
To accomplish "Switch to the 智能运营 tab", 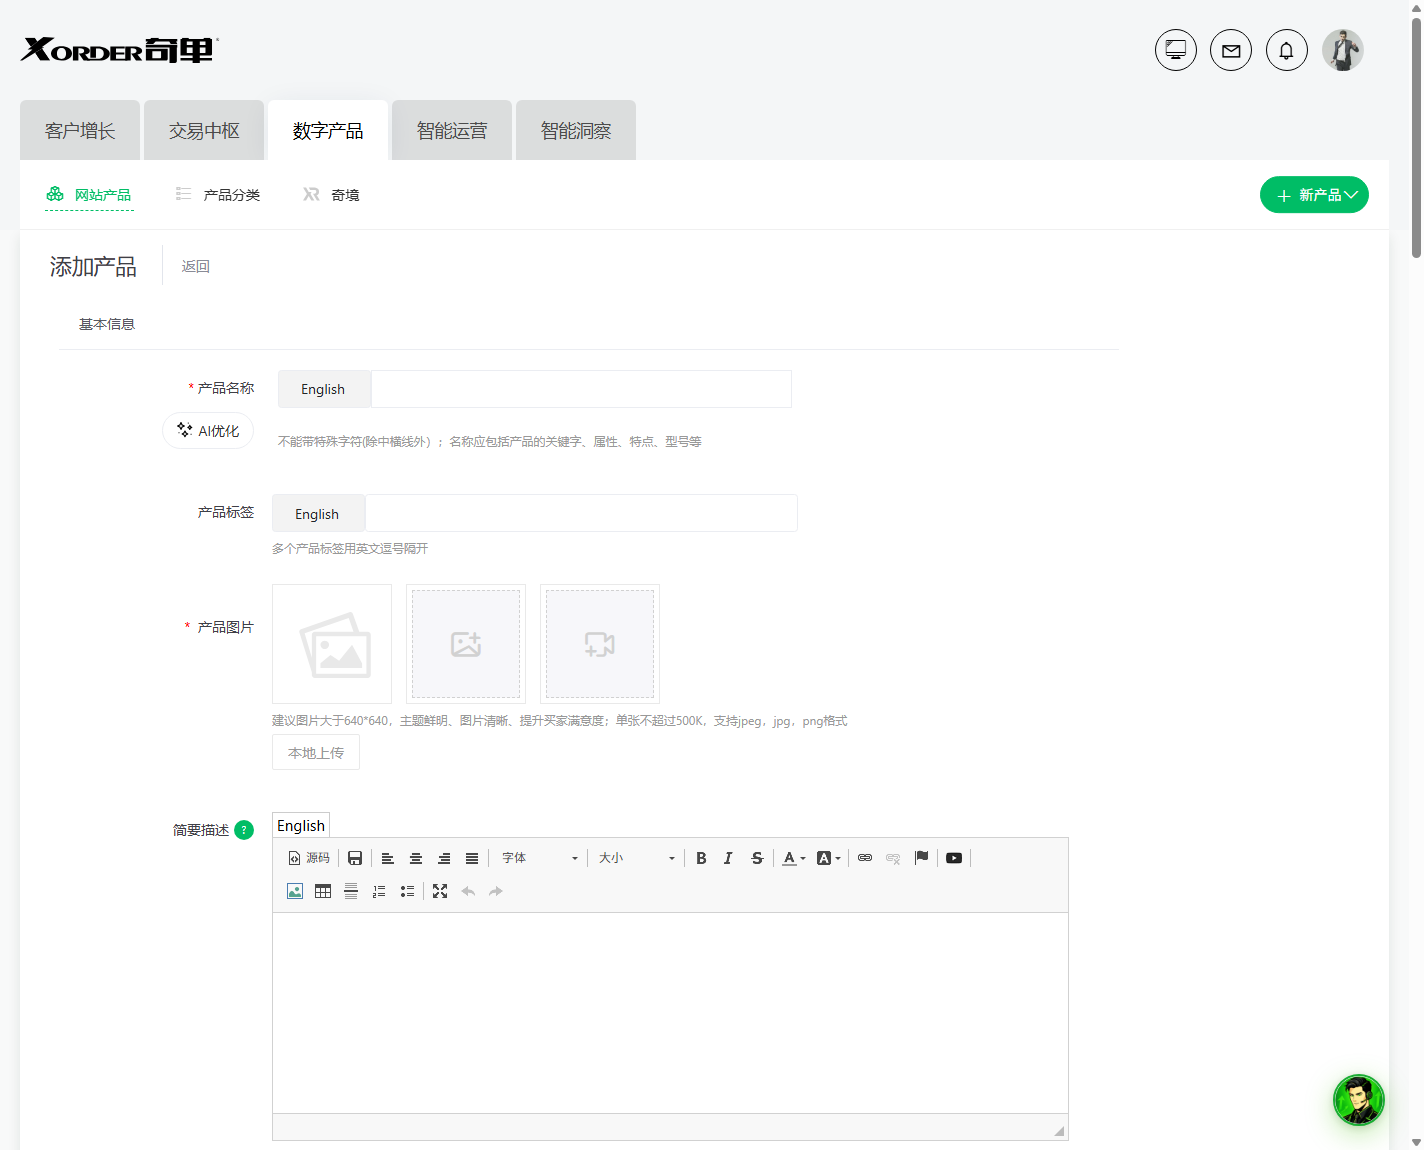I will tap(452, 130).
